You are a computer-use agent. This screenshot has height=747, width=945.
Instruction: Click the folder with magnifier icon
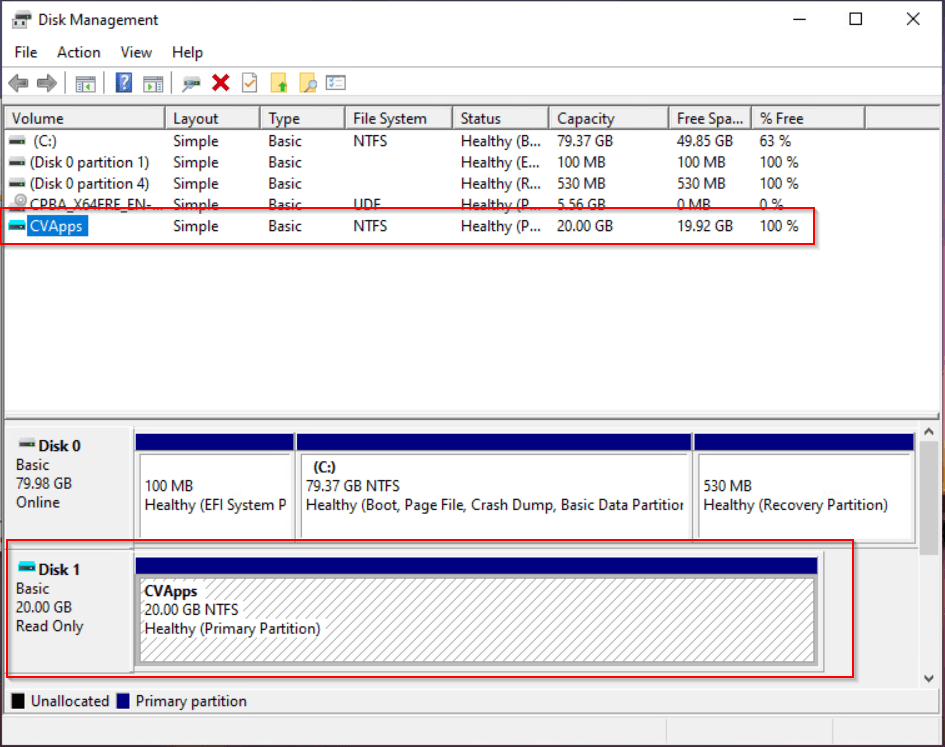(x=308, y=83)
